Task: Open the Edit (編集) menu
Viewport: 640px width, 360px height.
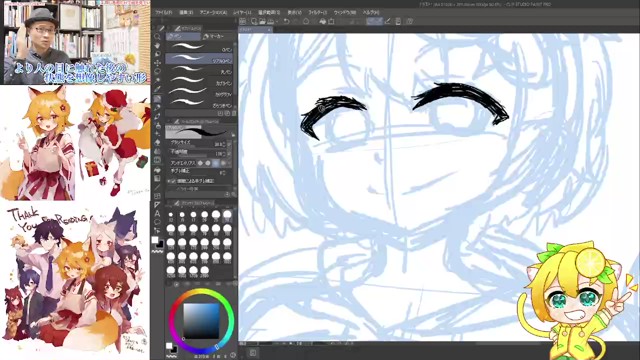Action: tap(186, 13)
